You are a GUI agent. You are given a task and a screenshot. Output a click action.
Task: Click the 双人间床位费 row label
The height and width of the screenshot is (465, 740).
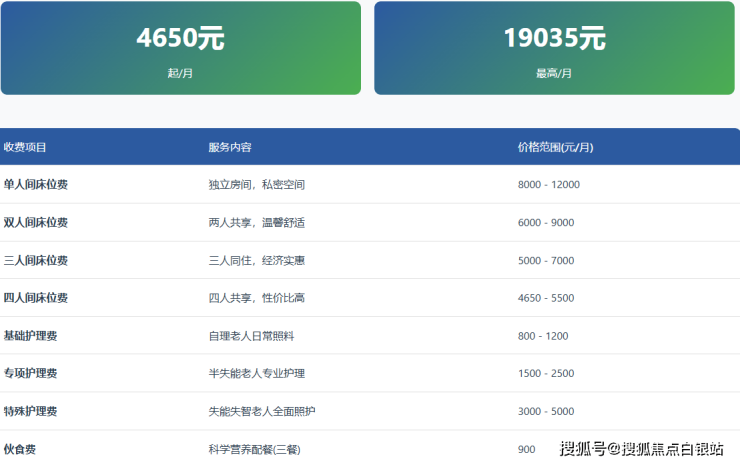pos(36,223)
